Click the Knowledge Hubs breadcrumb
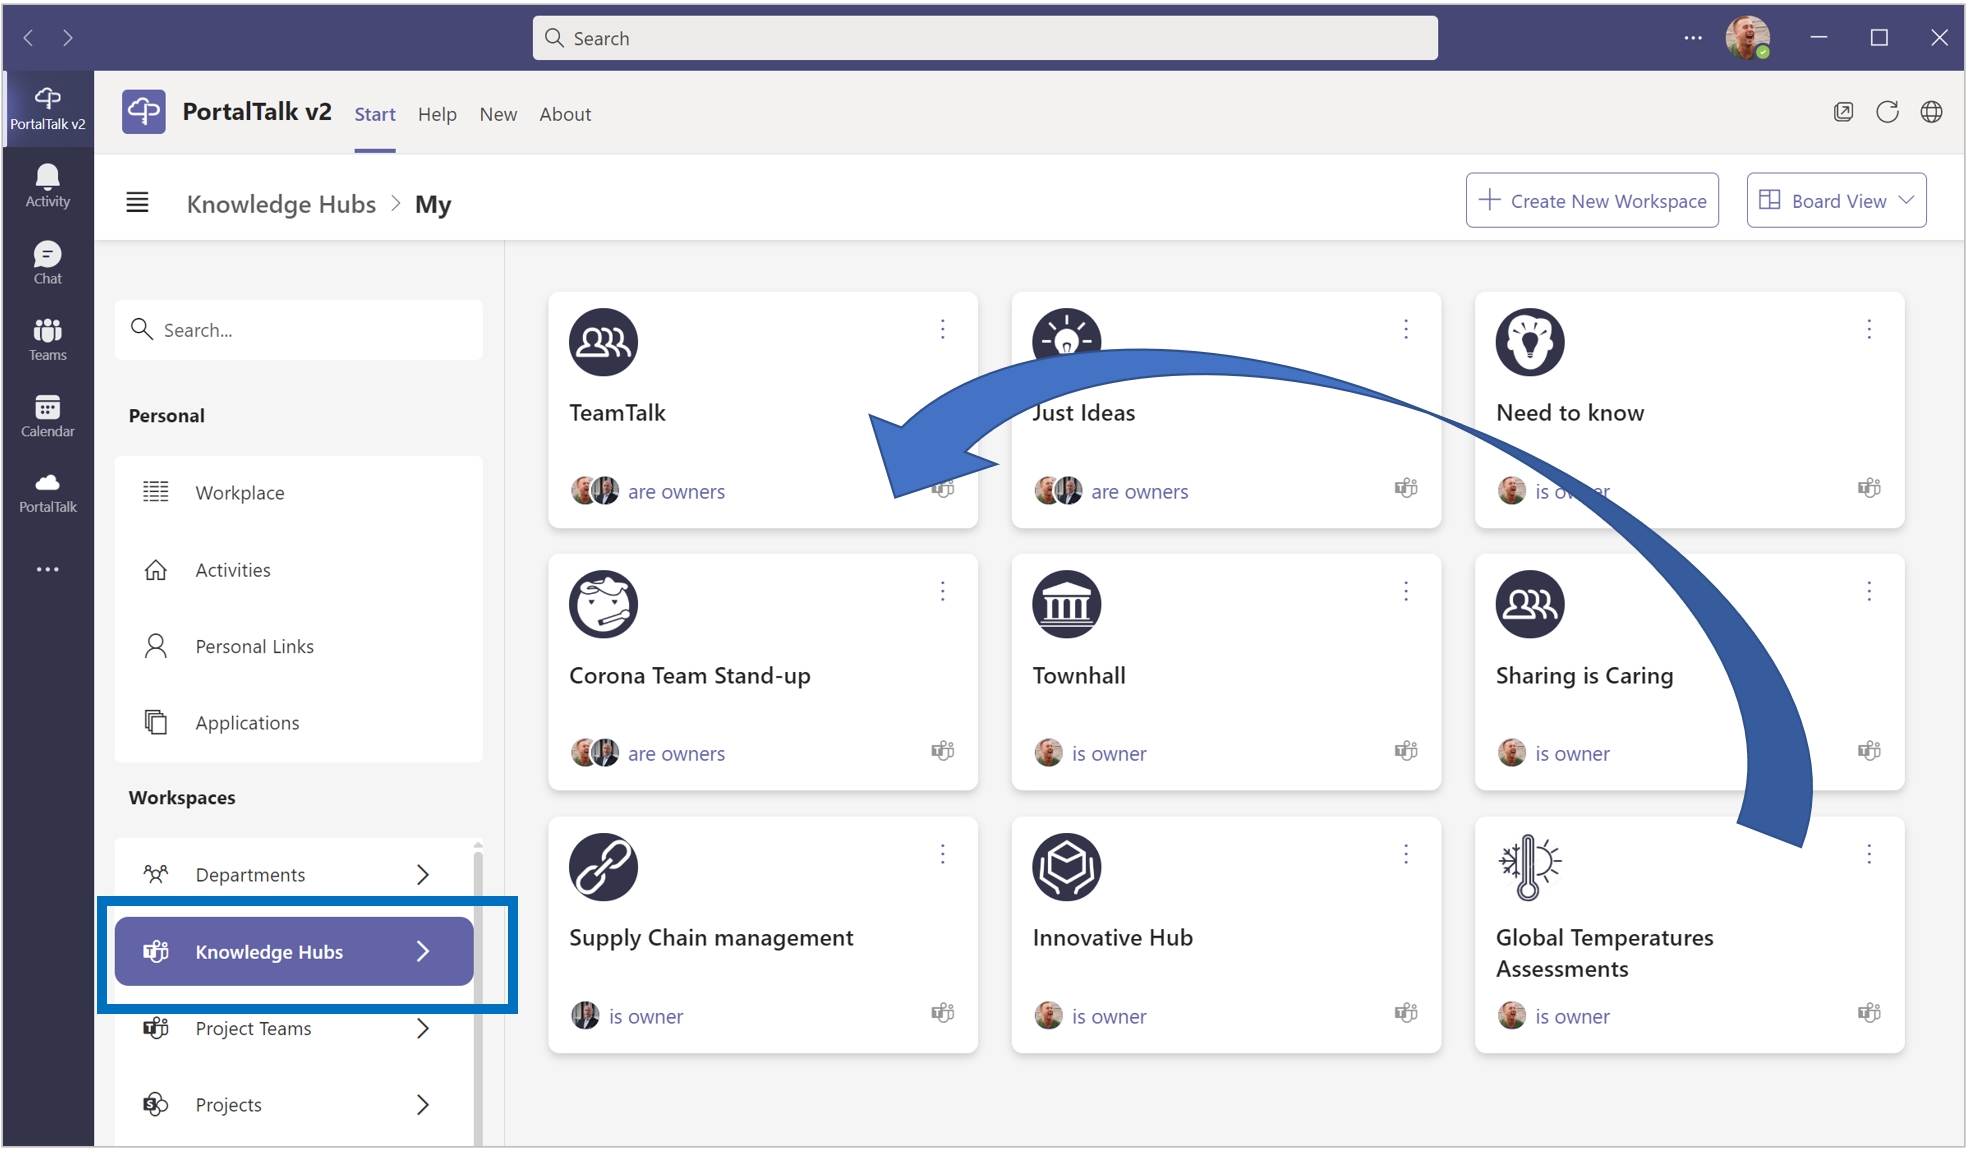 coord(281,204)
